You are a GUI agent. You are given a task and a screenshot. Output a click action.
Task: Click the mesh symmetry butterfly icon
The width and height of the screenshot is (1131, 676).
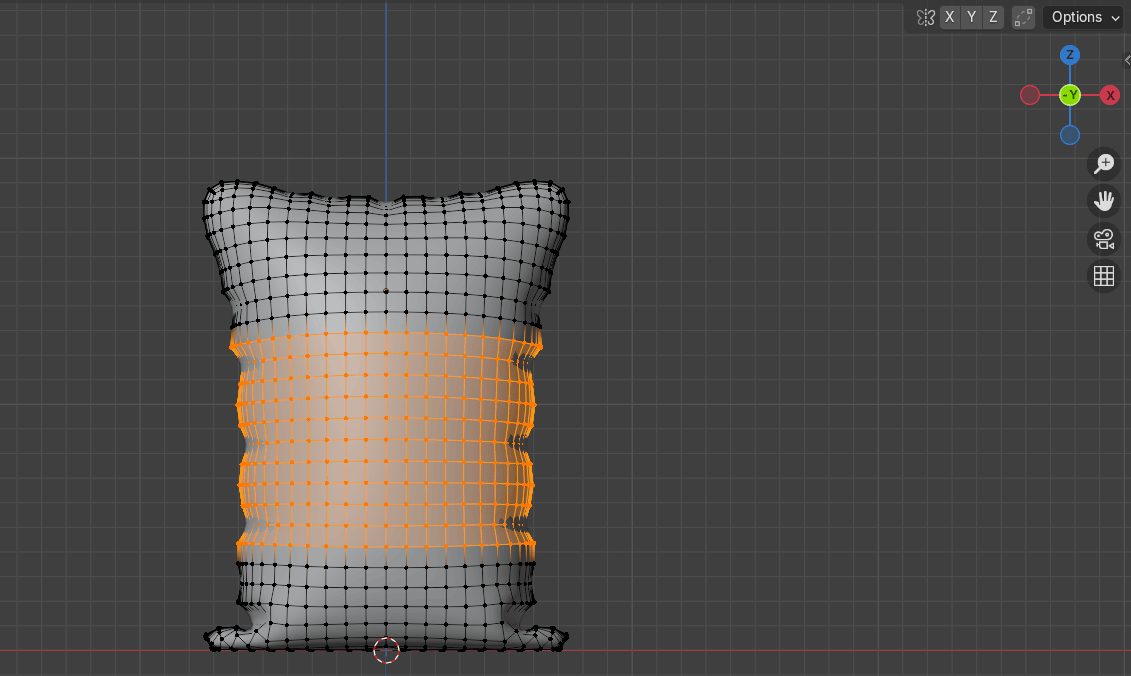925,17
